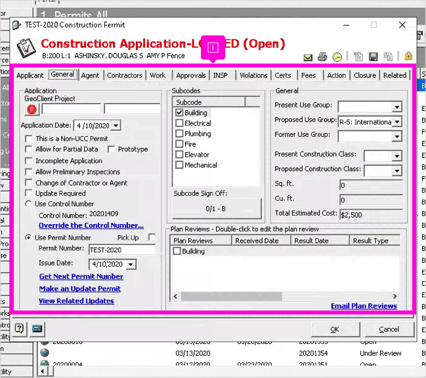Select Use Permit Number radio button
This screenshot has width=426, height=378.
click(29, 237)
